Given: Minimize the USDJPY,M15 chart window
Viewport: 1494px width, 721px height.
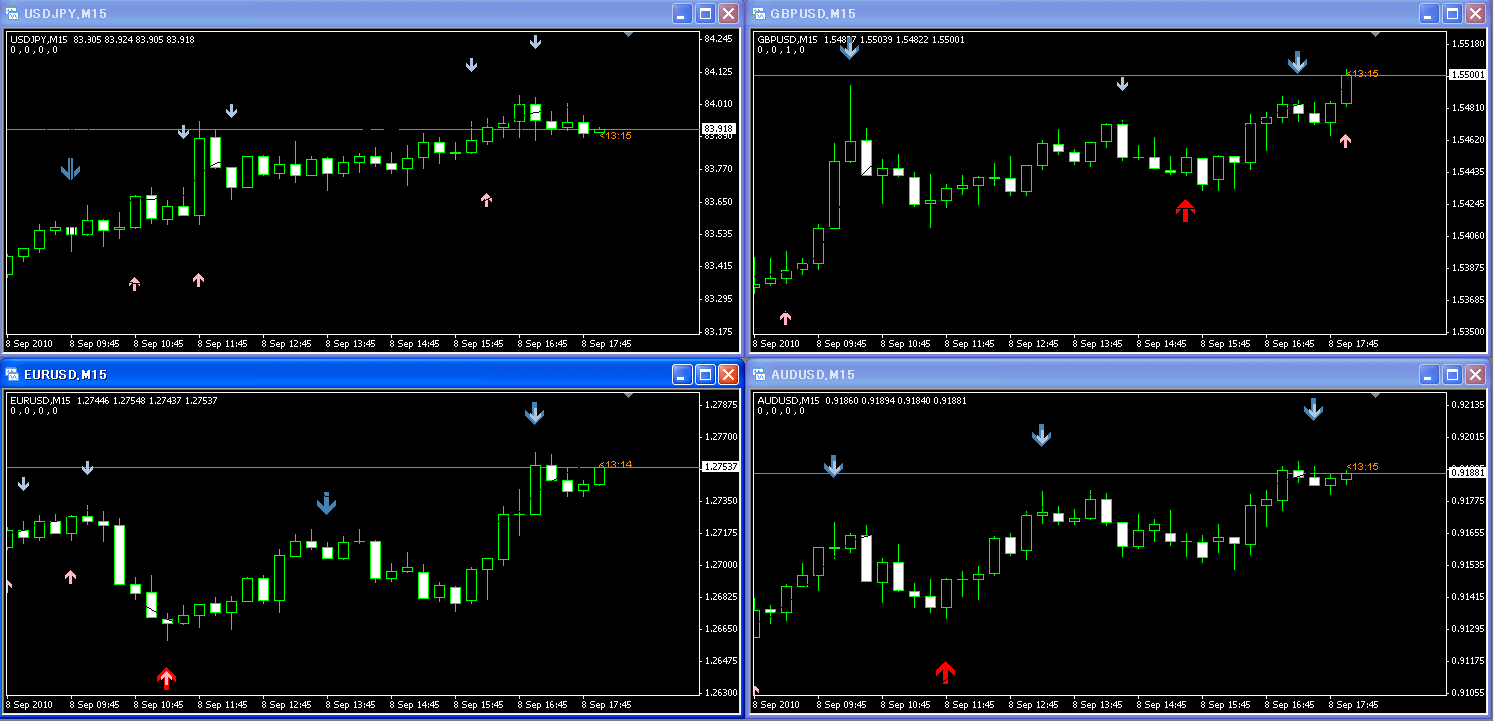Looking at the screenshot, I should [x=682, y=13].
